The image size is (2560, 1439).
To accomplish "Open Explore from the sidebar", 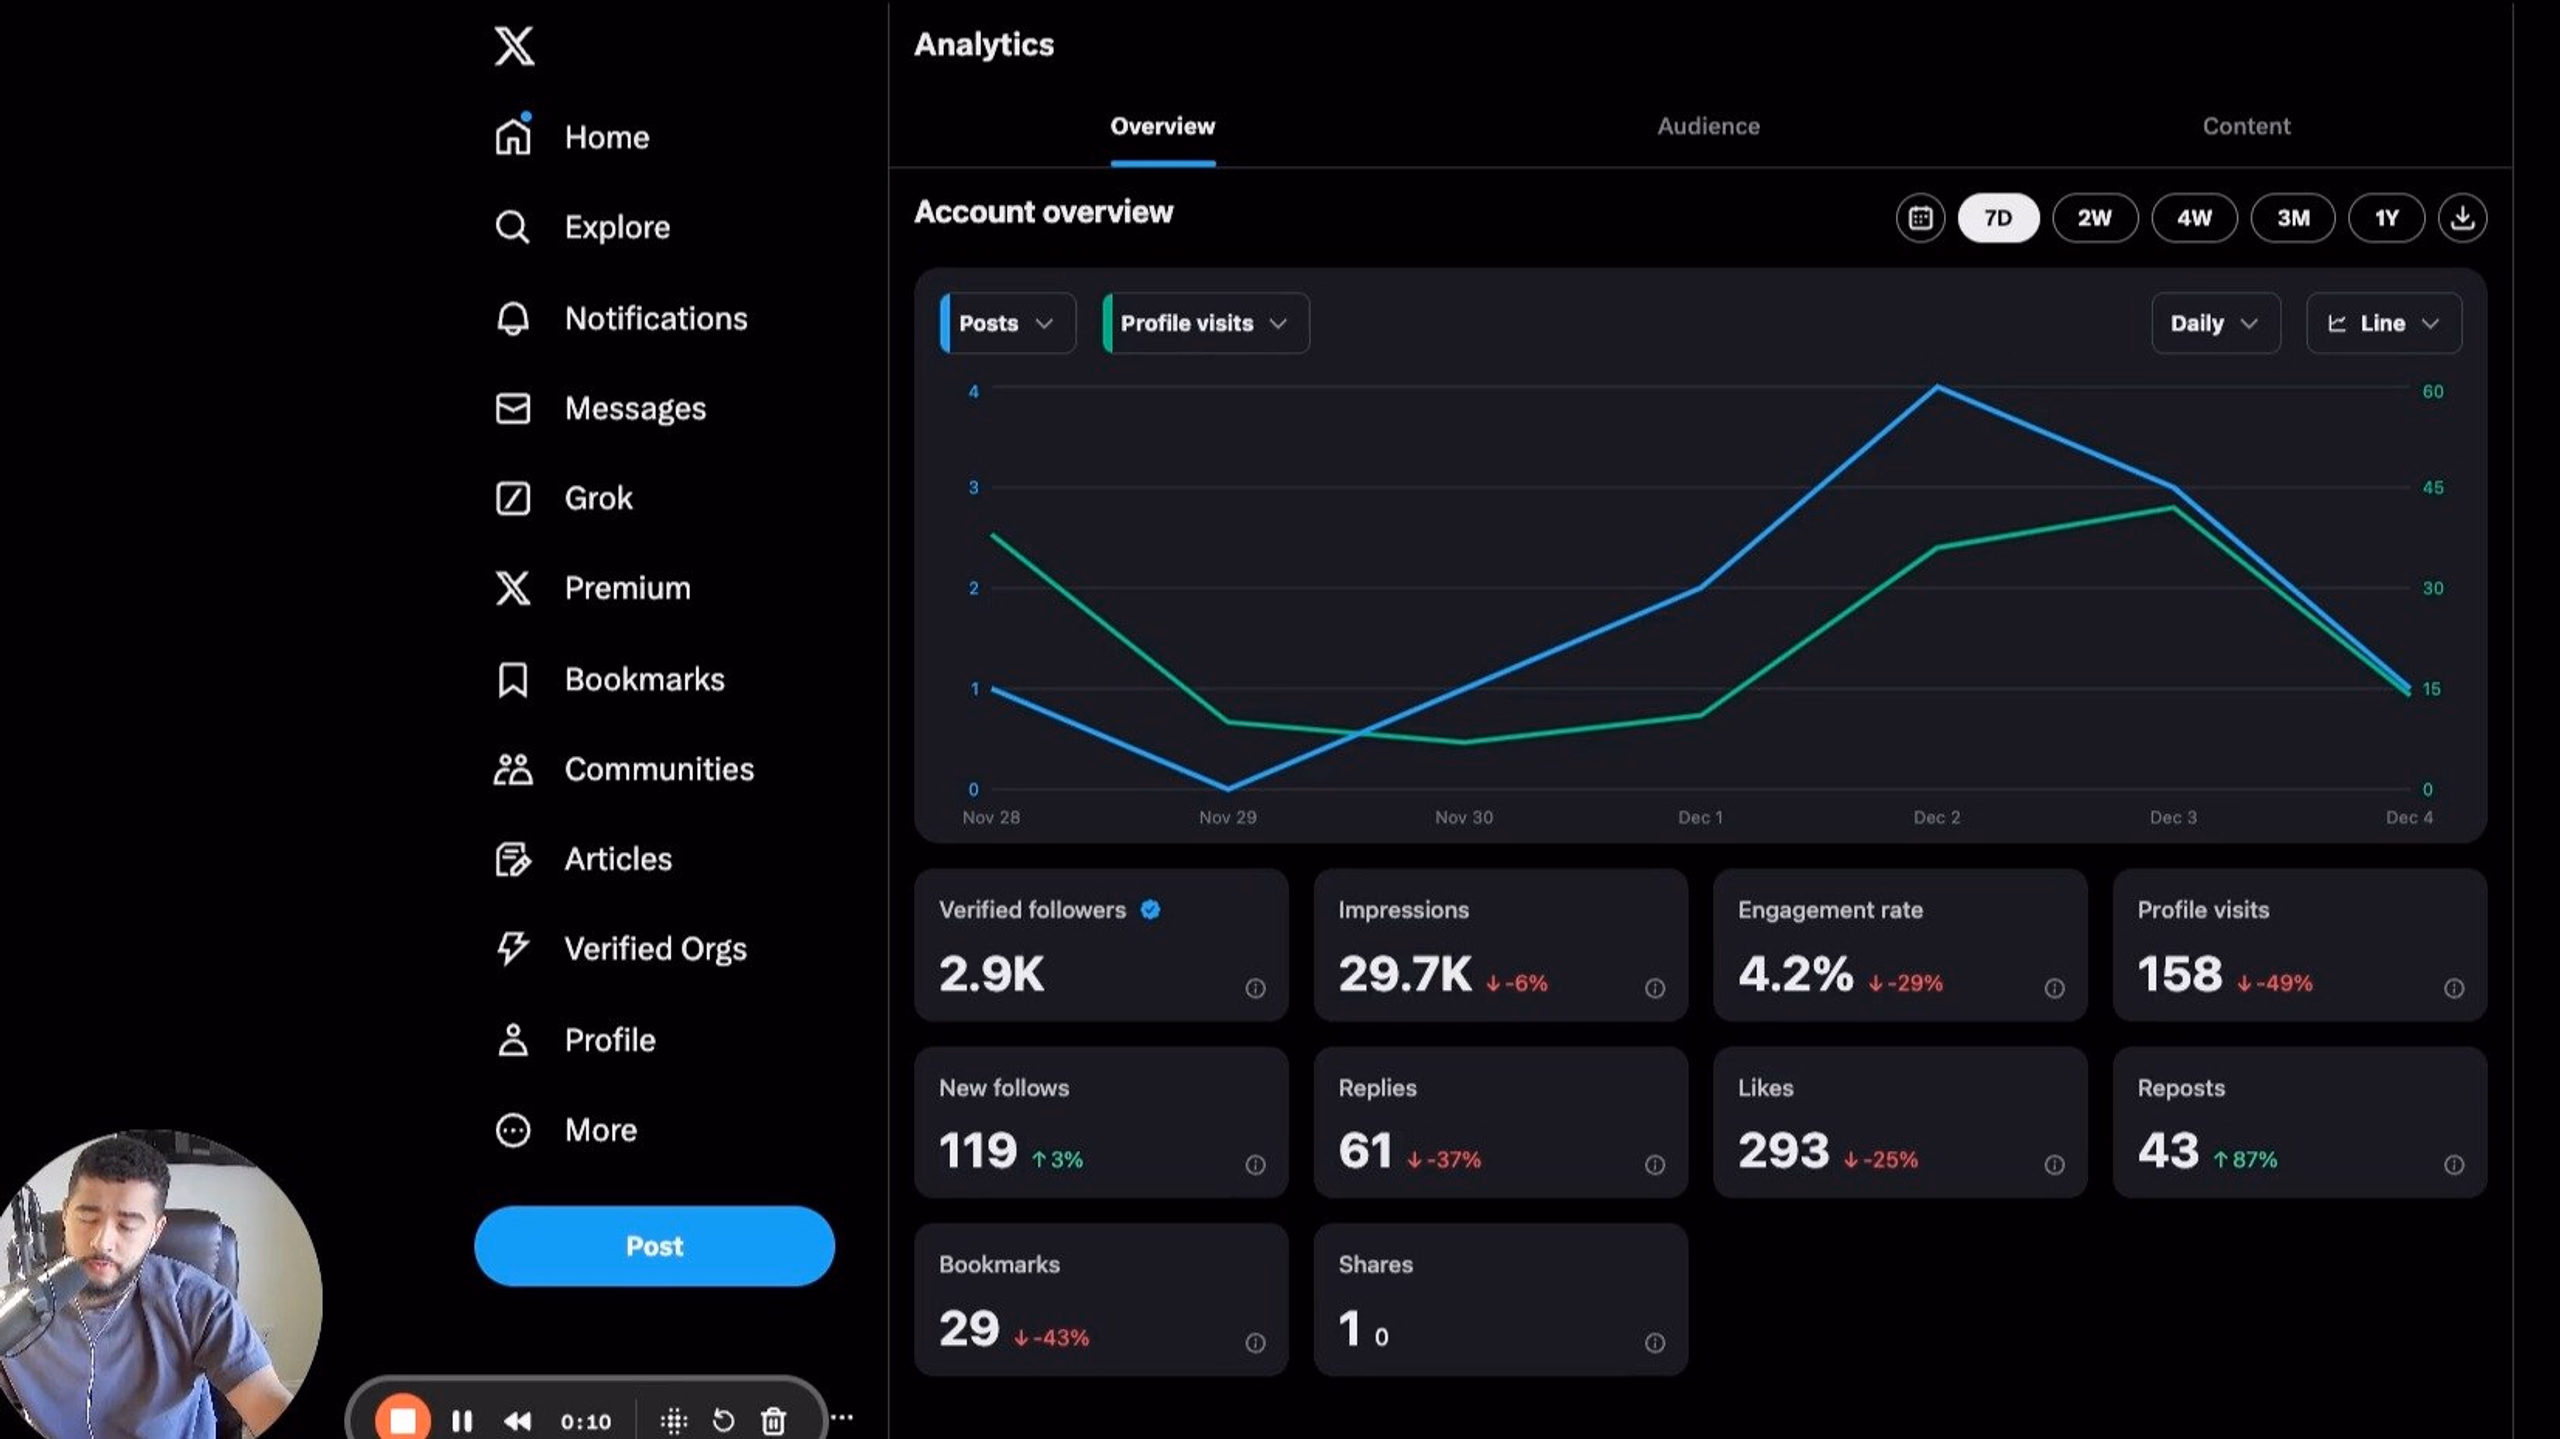I will tap(582, 227).
